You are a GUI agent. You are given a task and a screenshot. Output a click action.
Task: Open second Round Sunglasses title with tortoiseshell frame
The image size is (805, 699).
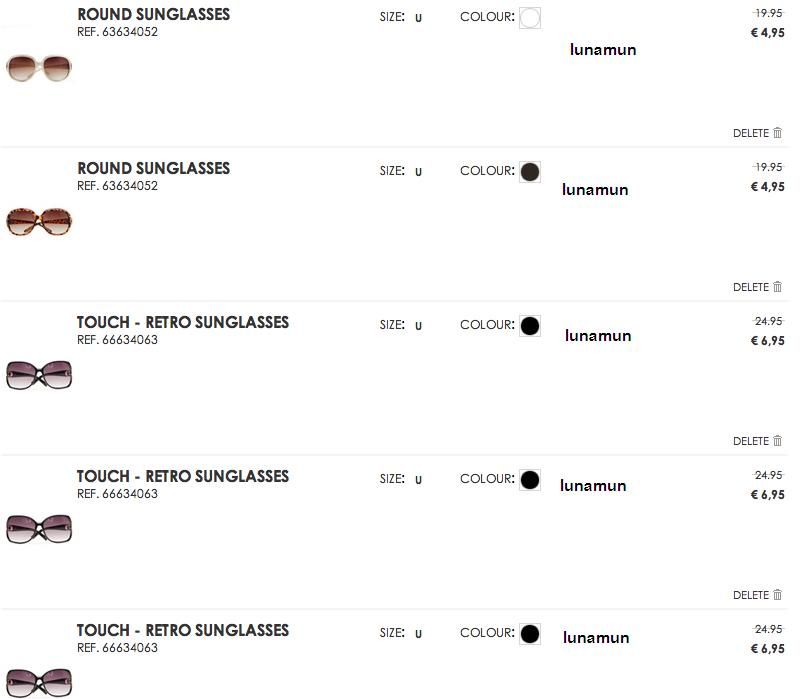point(153,169)
